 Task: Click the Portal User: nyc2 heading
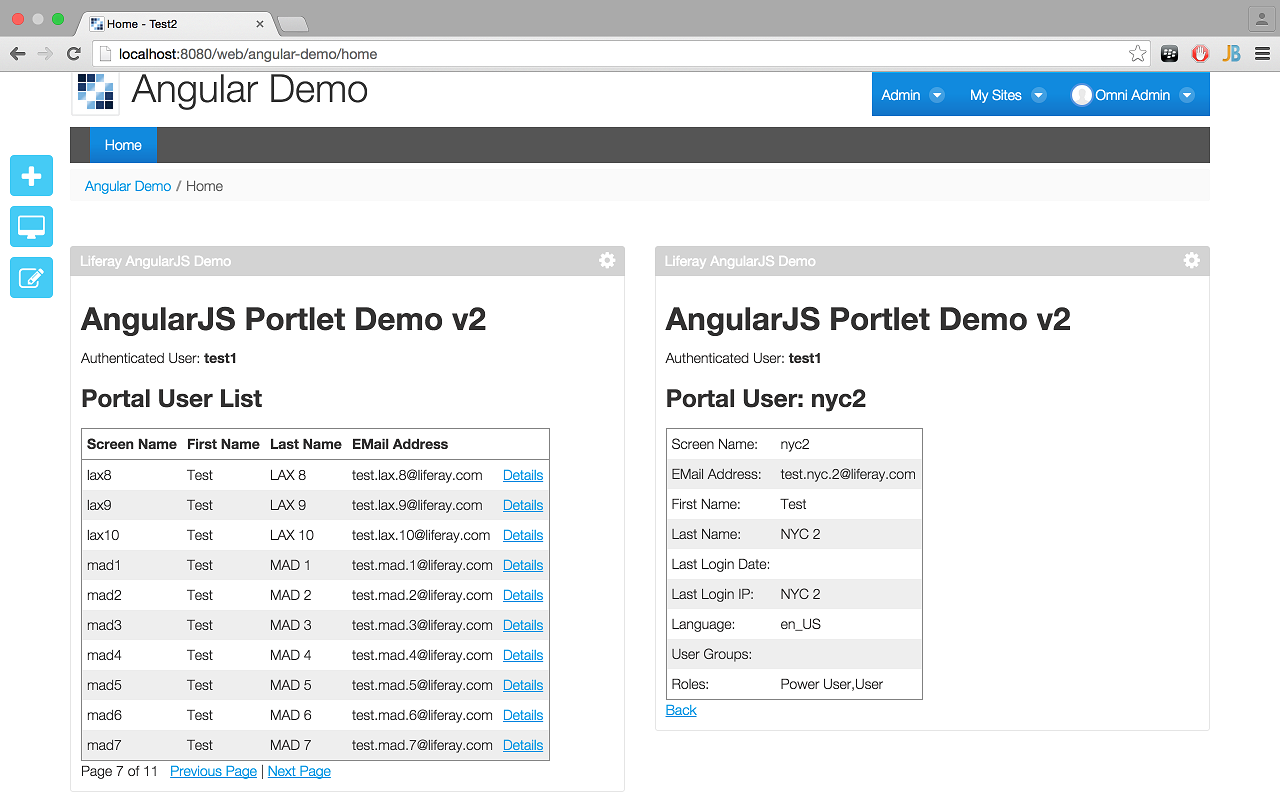[766, 399]
